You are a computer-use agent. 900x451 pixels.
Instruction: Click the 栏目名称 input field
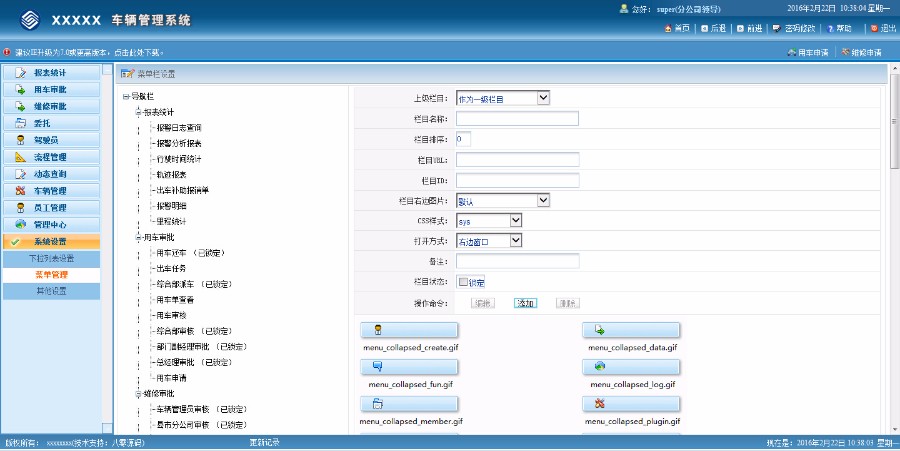[517, 119]
